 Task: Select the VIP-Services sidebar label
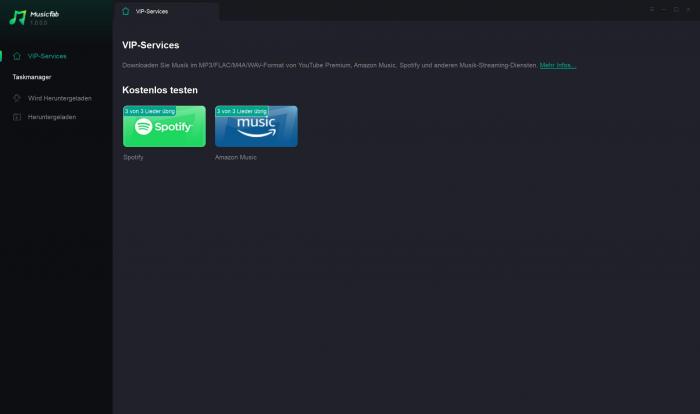(47, 56)
